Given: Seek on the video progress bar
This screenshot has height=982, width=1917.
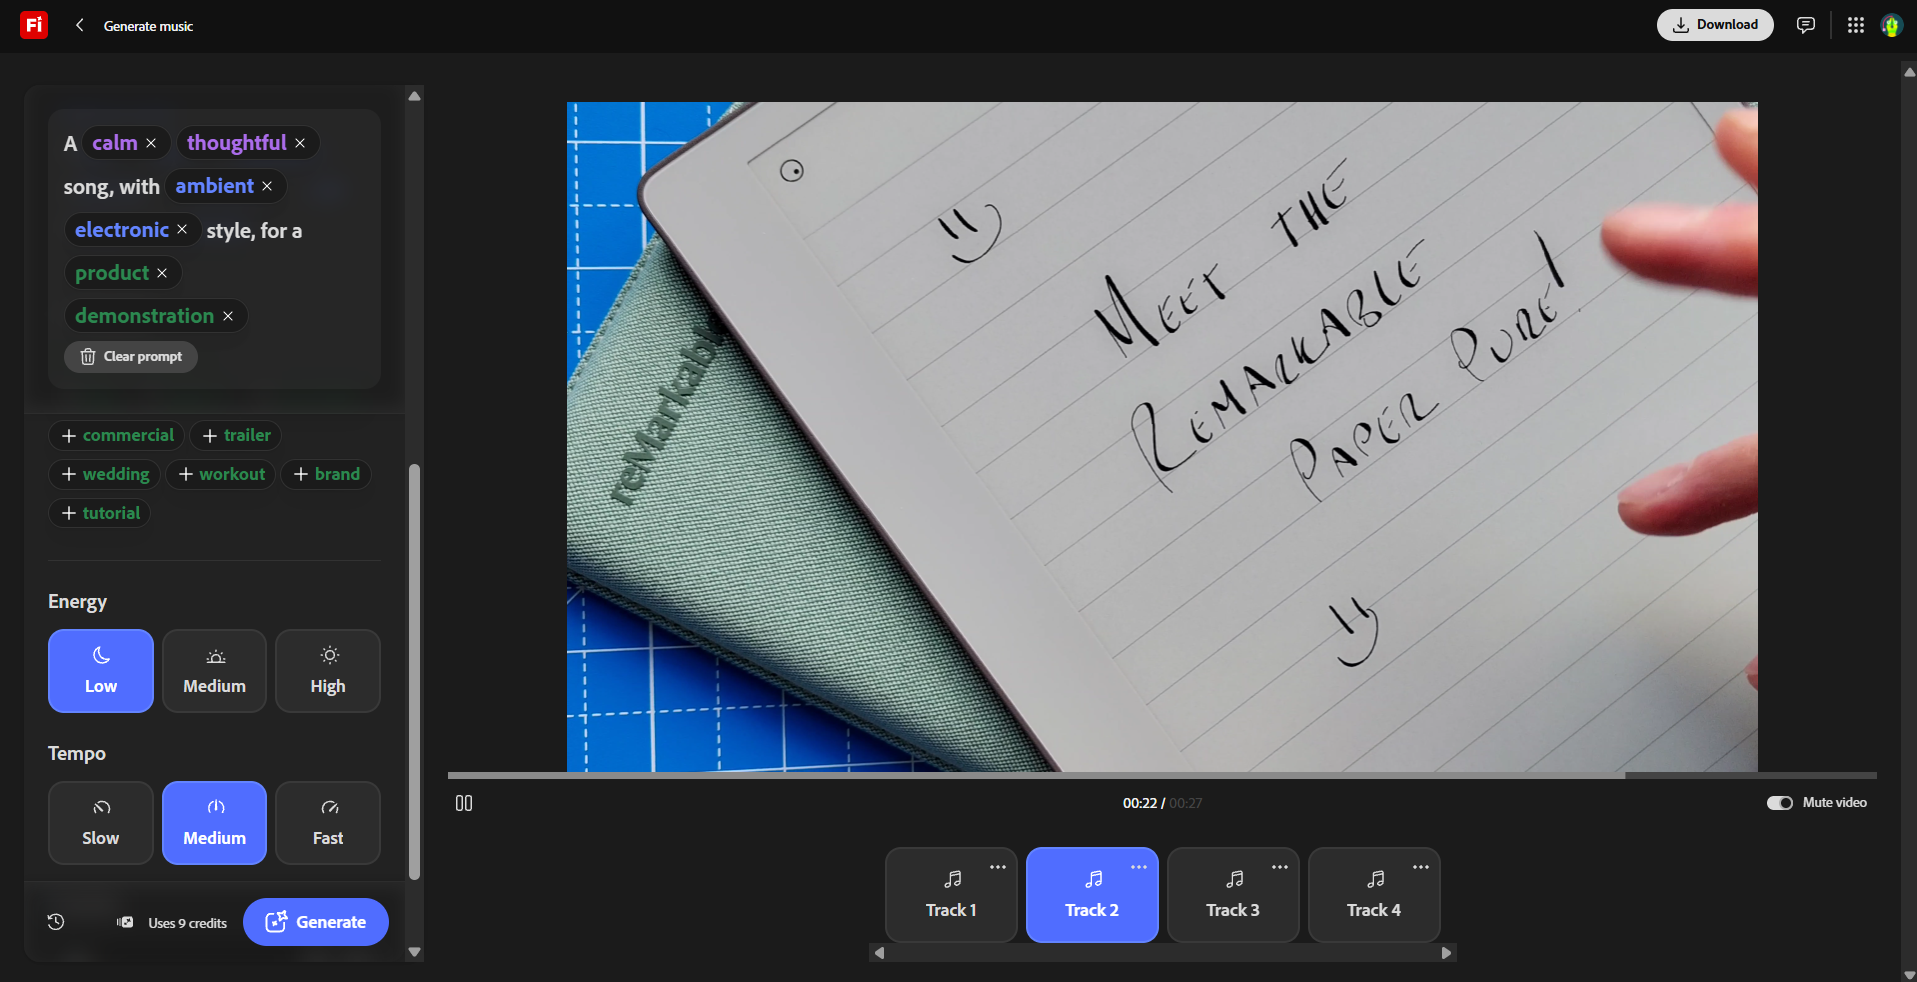Looking at the screenshot, I should point(1162,775).
